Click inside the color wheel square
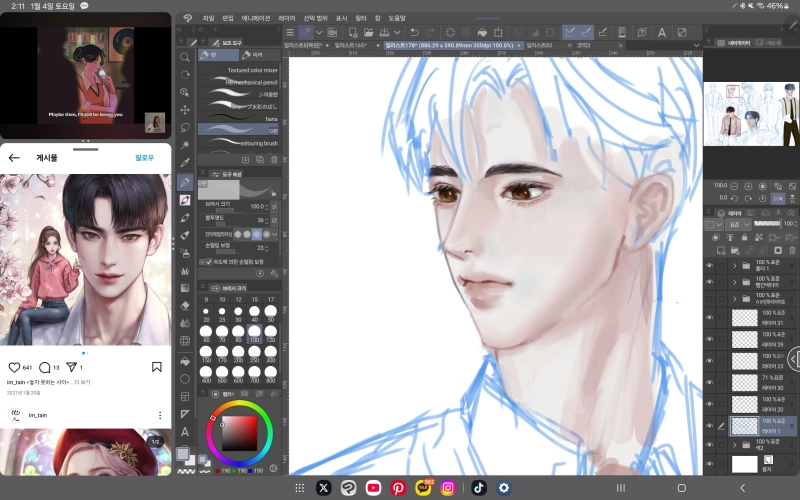The height and width of the screenshot is (500, 800). [239, 432]
